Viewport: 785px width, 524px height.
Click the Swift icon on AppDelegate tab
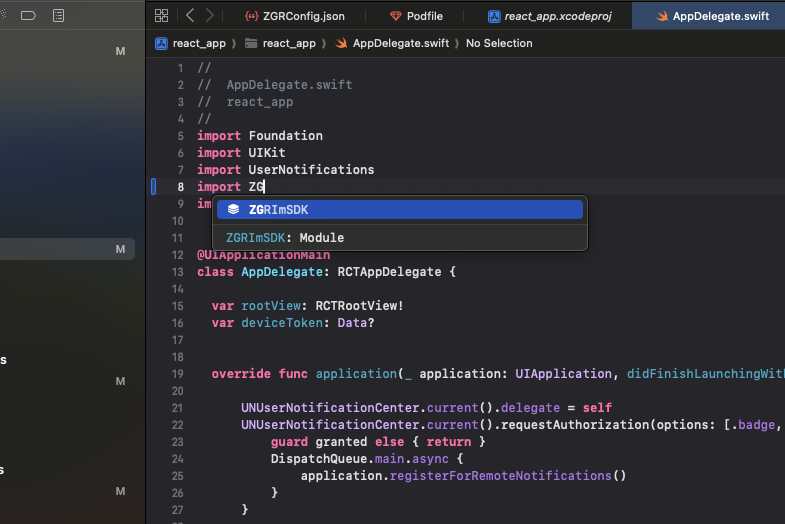[x=662, y=16]
